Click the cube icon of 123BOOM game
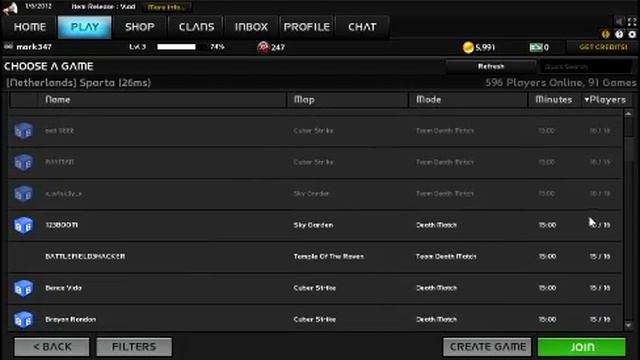Image resolution: width=640 pixels, height=360 pixels. (x=23, y=225)
